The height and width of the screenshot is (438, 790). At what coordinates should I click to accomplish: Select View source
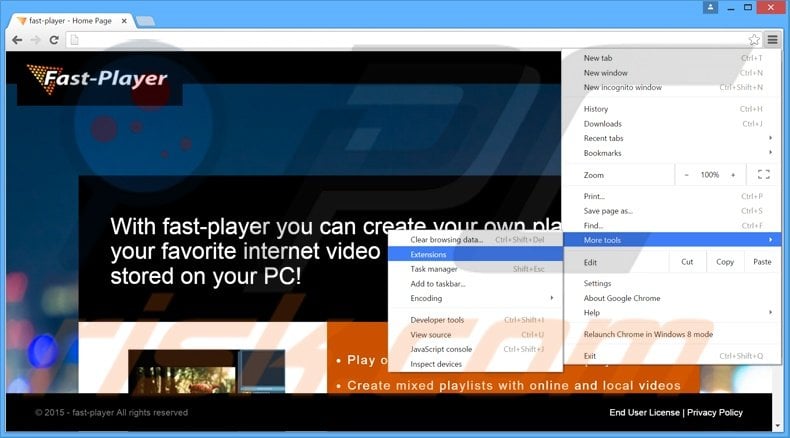point(476,335)
